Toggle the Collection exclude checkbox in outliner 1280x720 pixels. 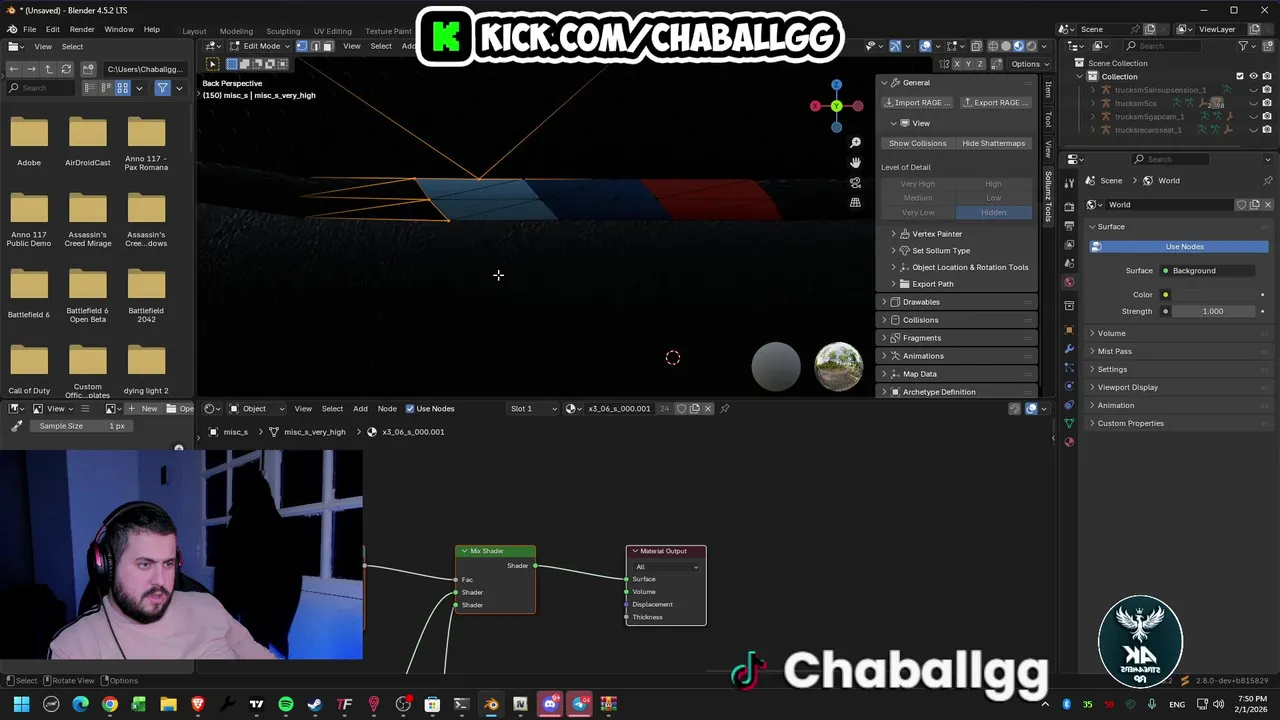click(x=1240, y=76)
